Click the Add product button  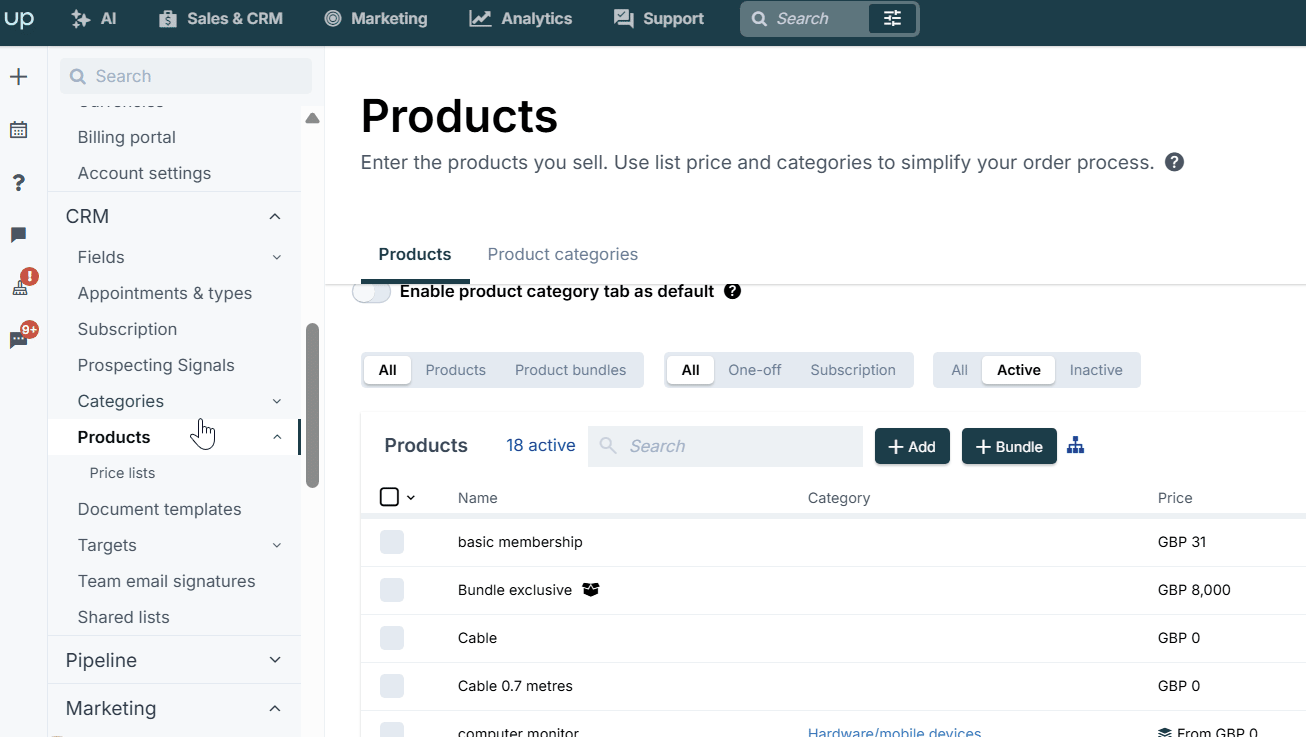(x=912, y=446)
